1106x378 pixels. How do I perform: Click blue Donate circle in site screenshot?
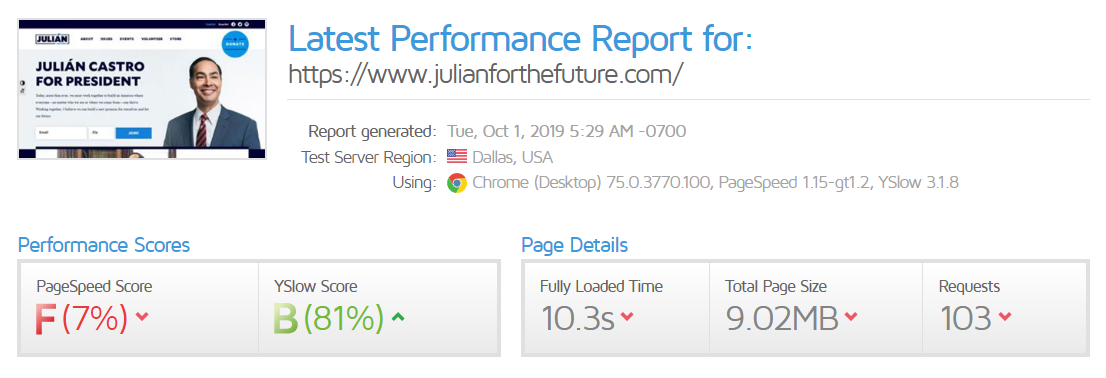[234, 44]
